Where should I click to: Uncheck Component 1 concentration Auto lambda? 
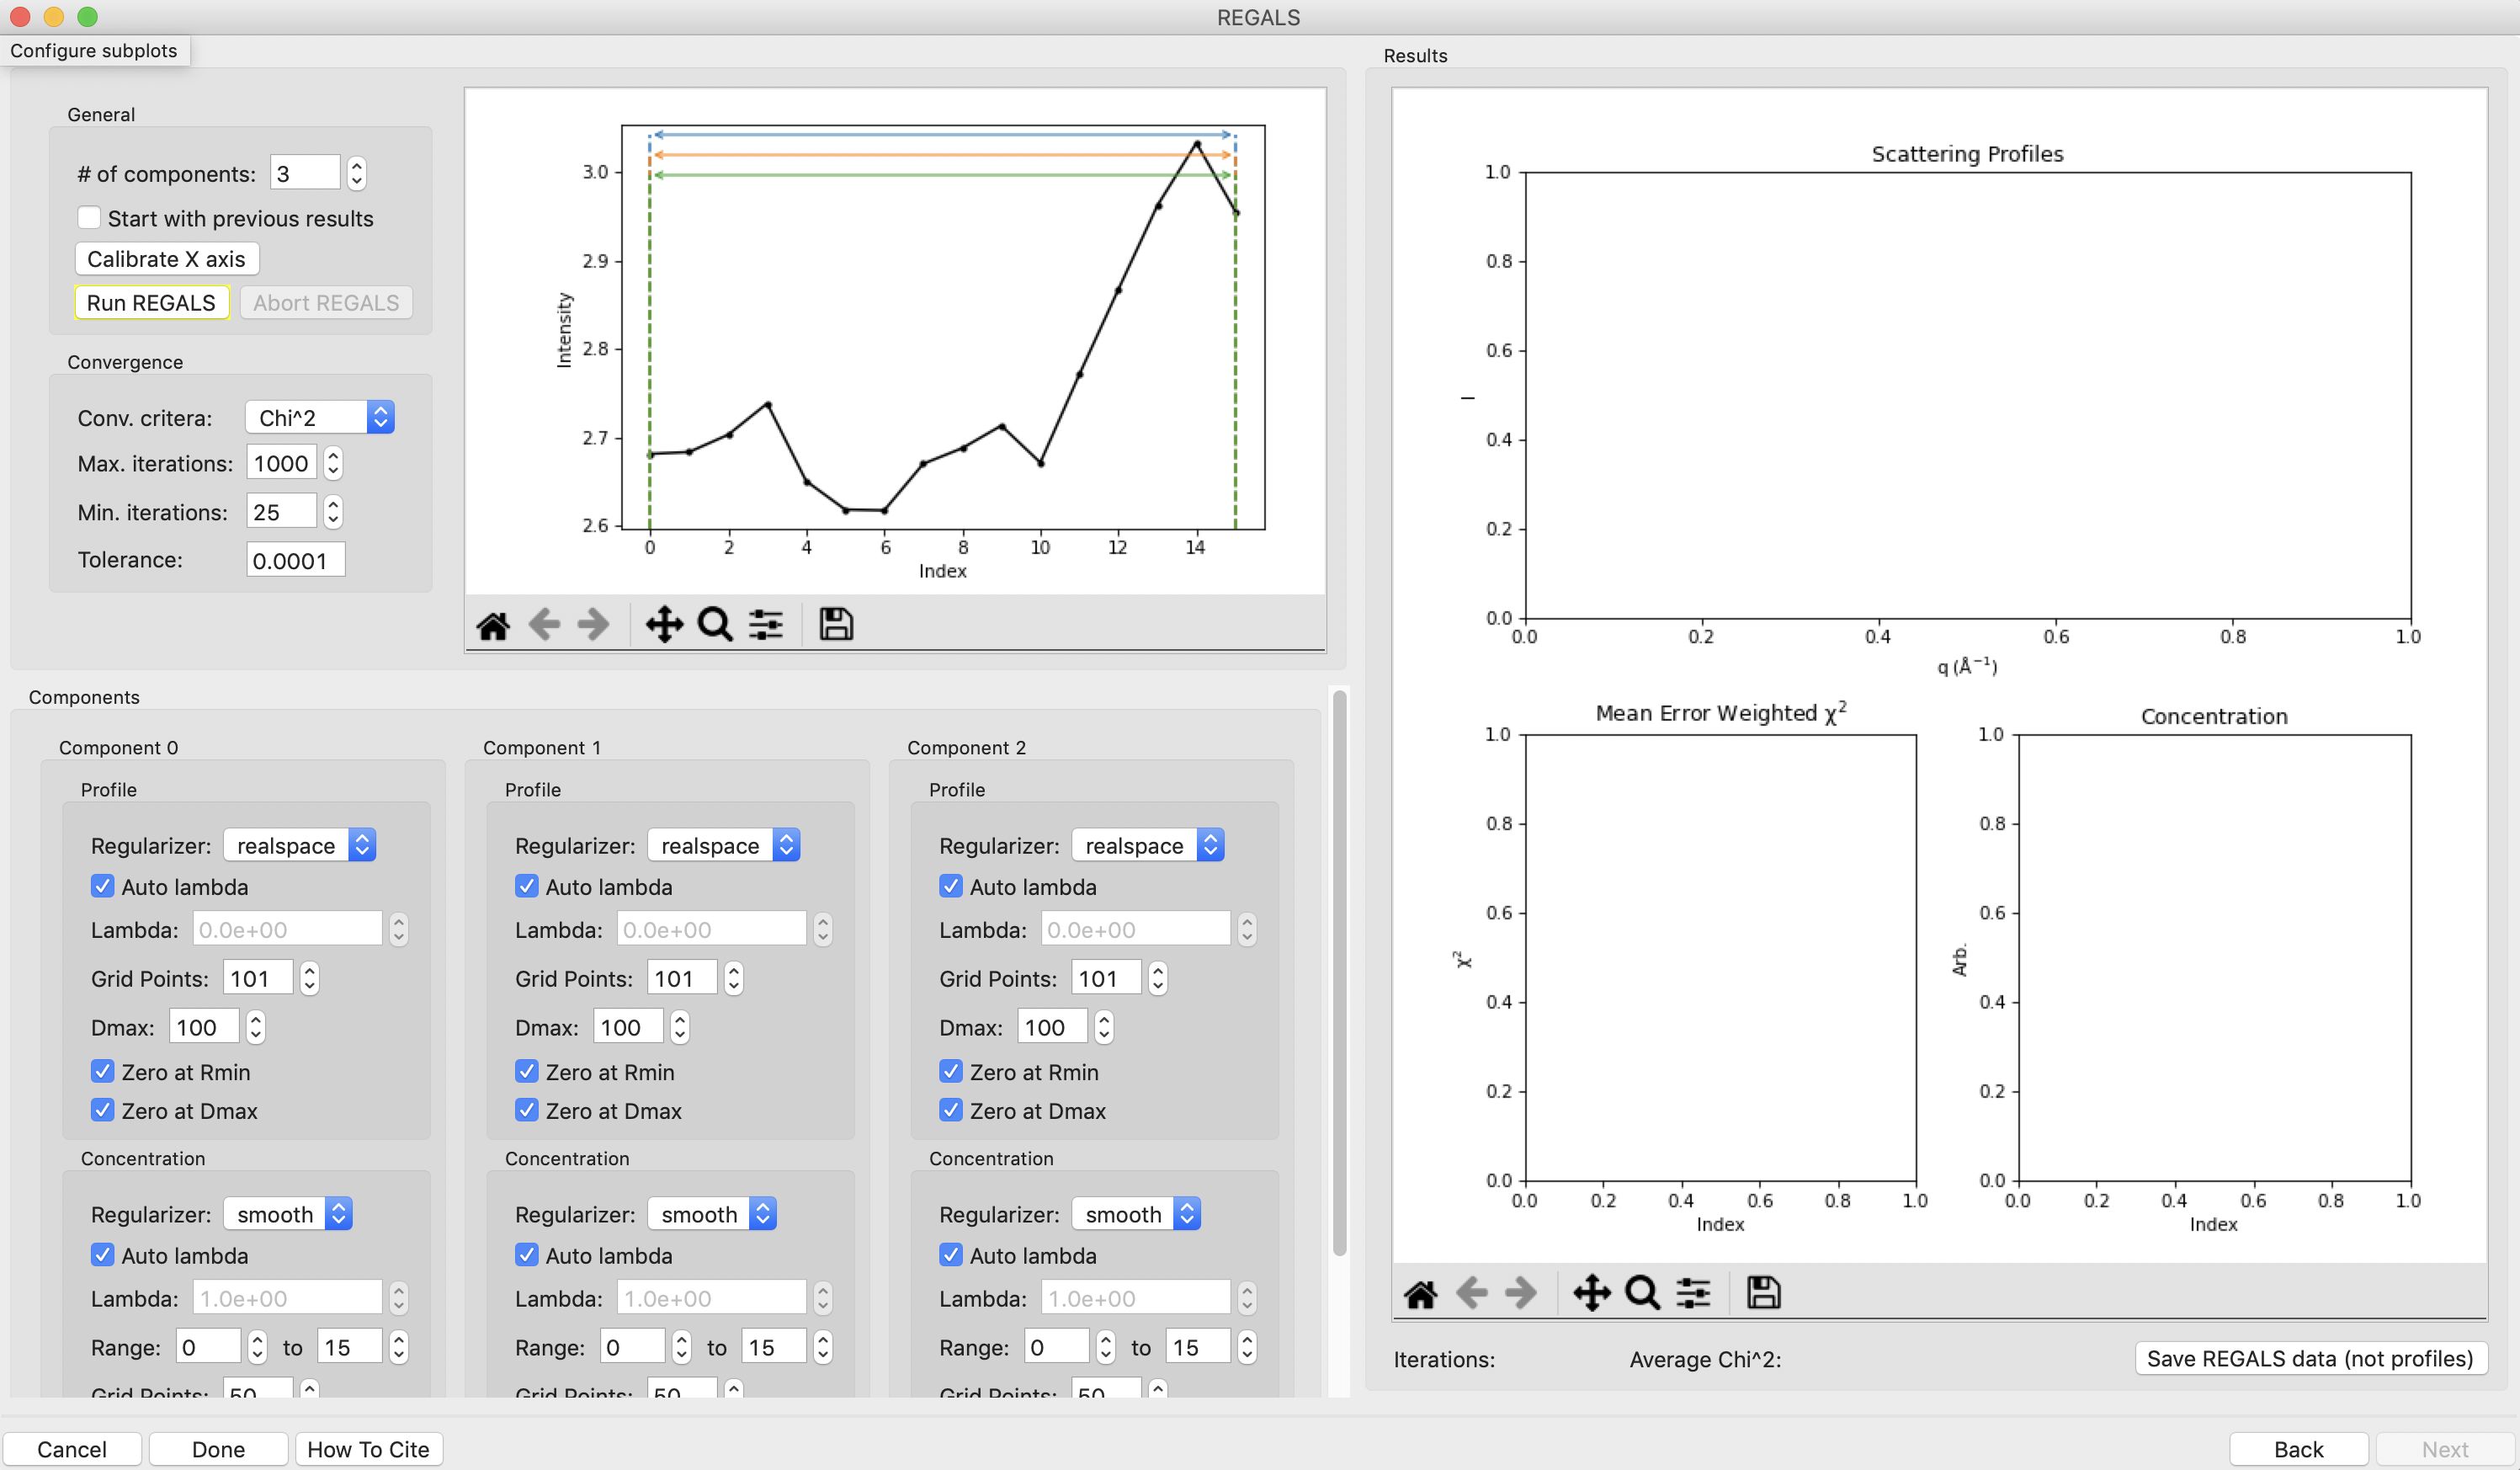(526, 1256)
